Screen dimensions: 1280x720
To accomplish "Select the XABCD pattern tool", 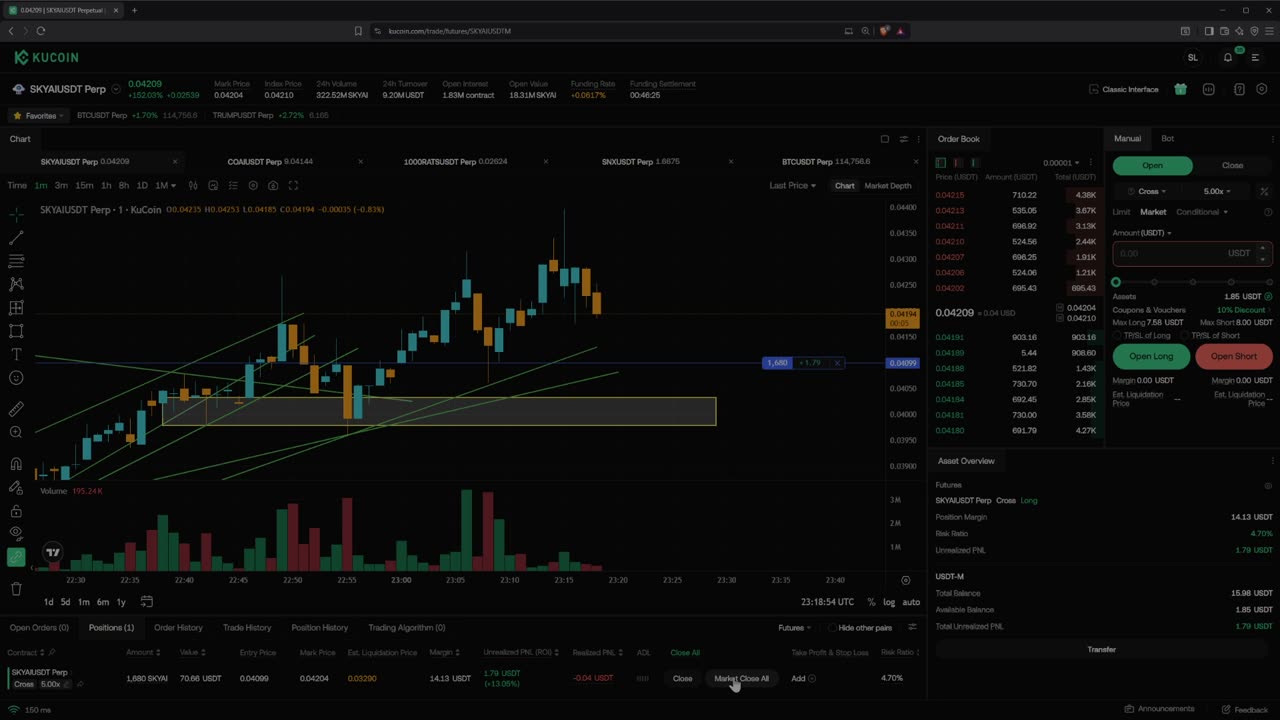I will tap(16, 284).
